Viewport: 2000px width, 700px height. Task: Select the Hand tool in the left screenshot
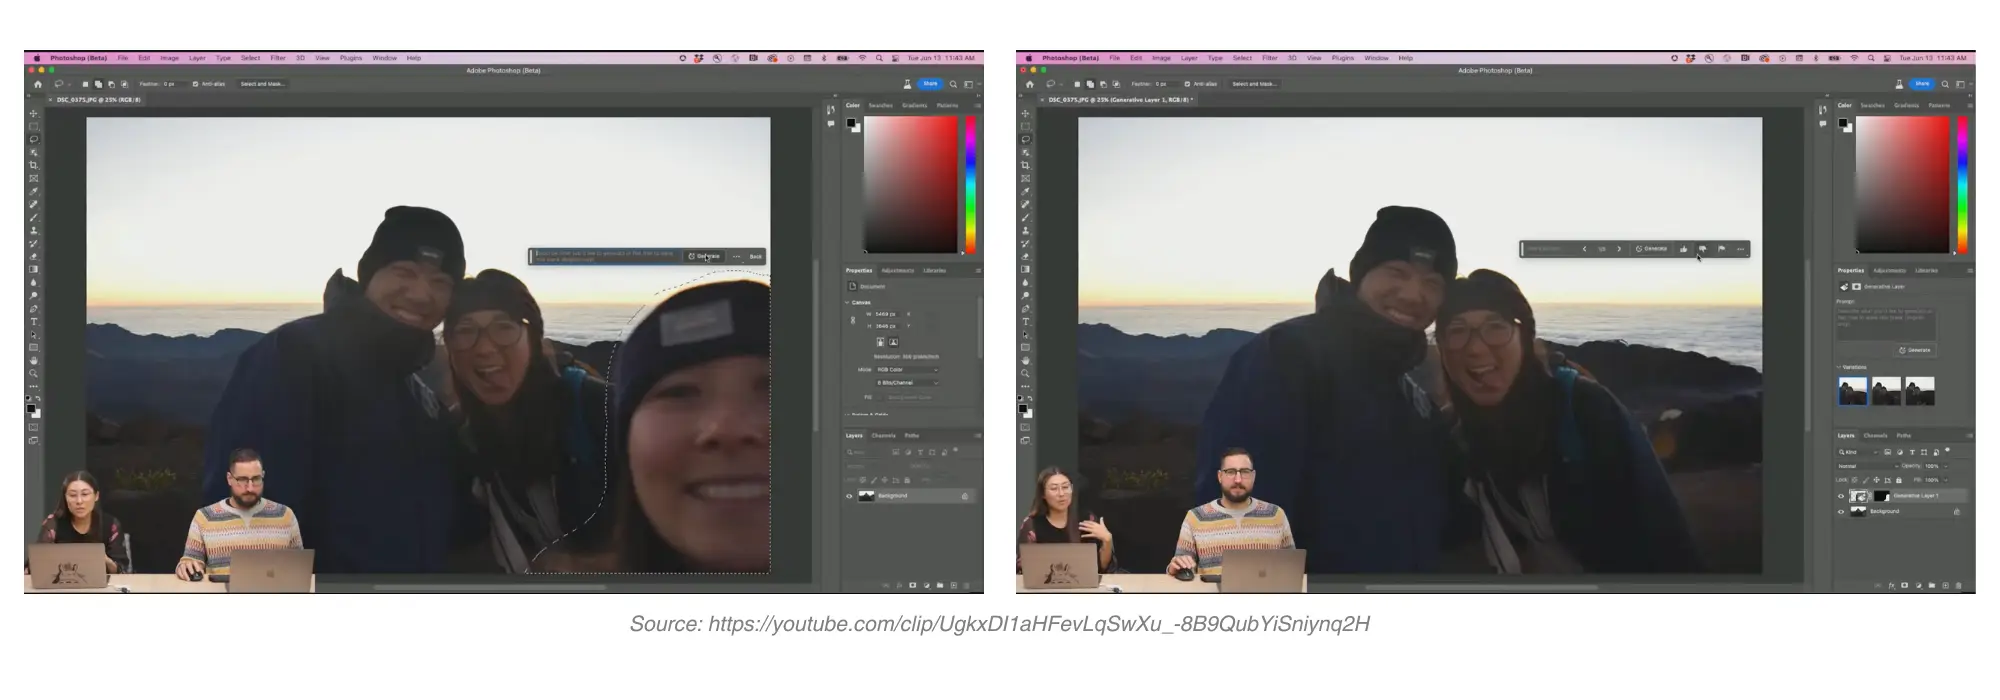pyautogui.click(x=33, y=361)
